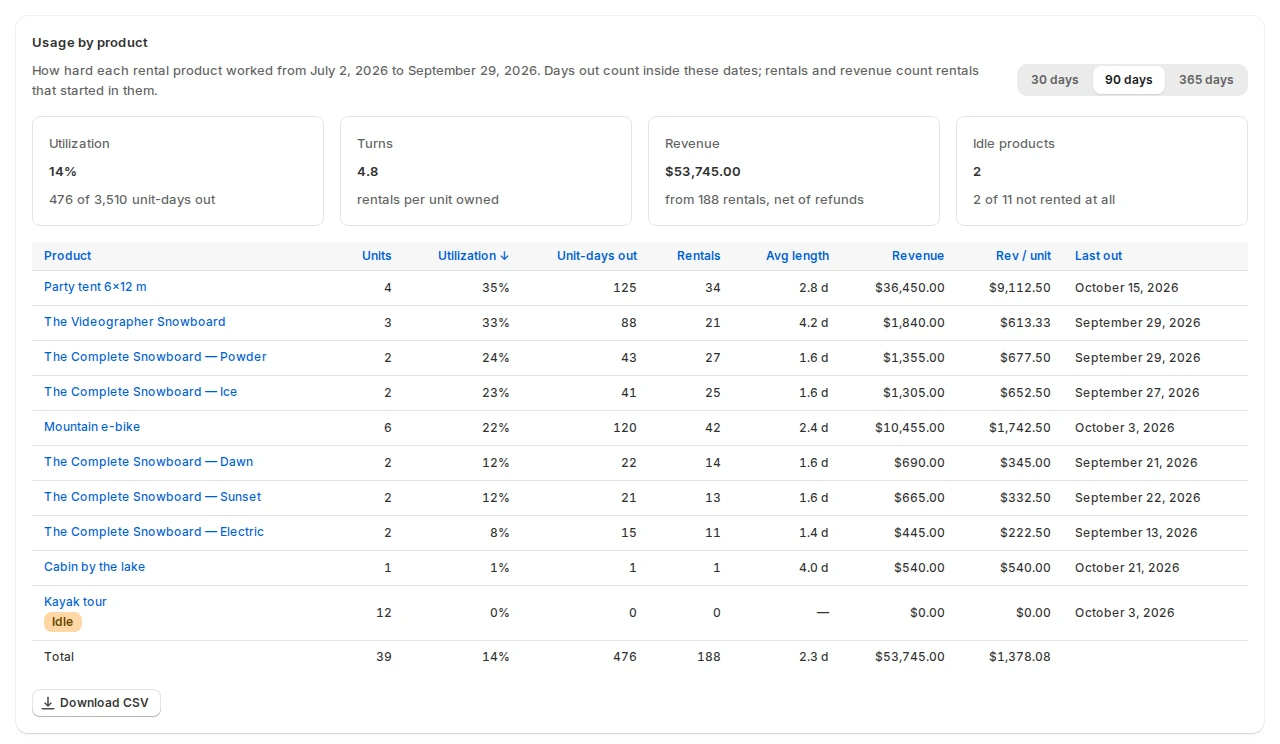The width and height of the screenshot is (1280, 744).
Task: Click the $540.00 revenue cell for Cabin
Action: click(919, 568)
